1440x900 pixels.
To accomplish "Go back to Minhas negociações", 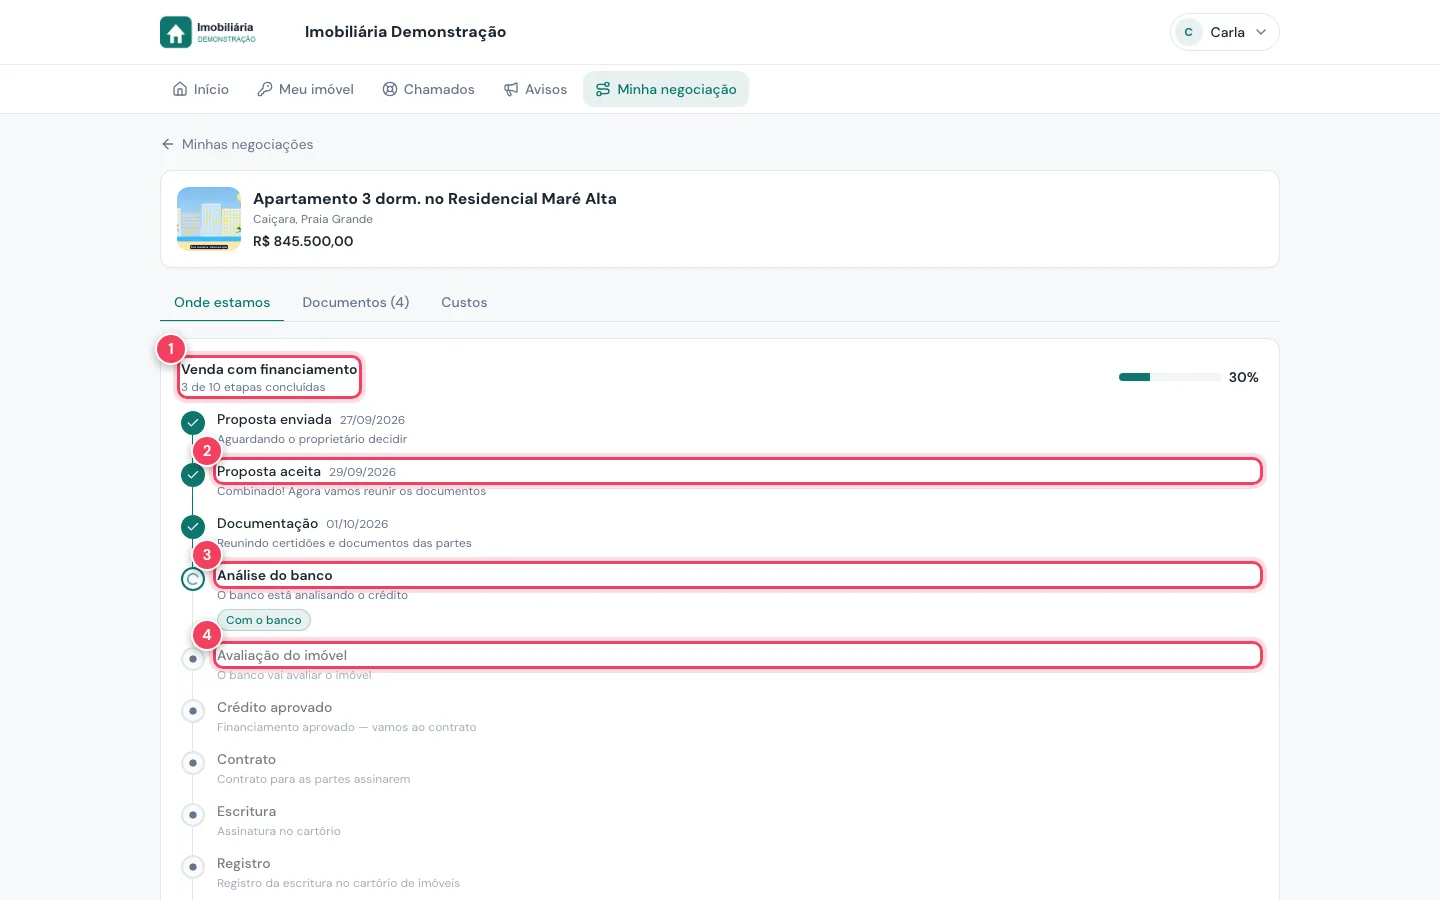I will [237, 144].
